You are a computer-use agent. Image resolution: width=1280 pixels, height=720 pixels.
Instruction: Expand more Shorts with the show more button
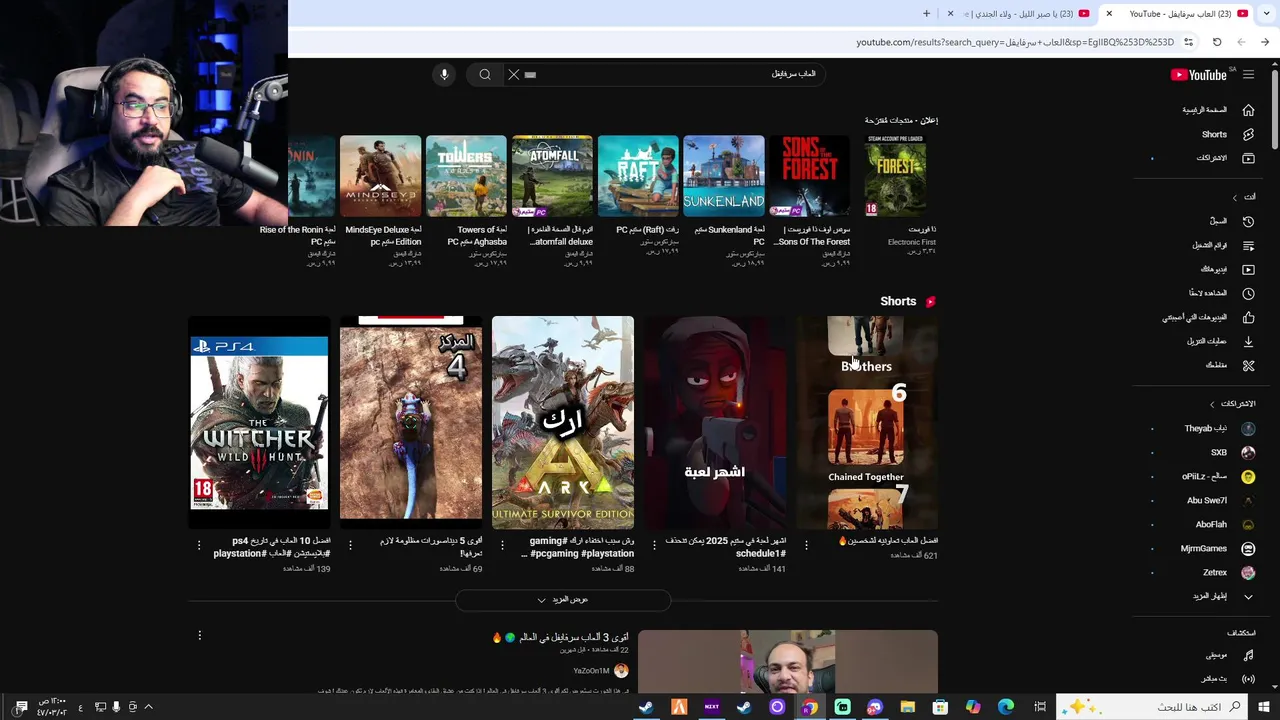(x=563, y=600)
